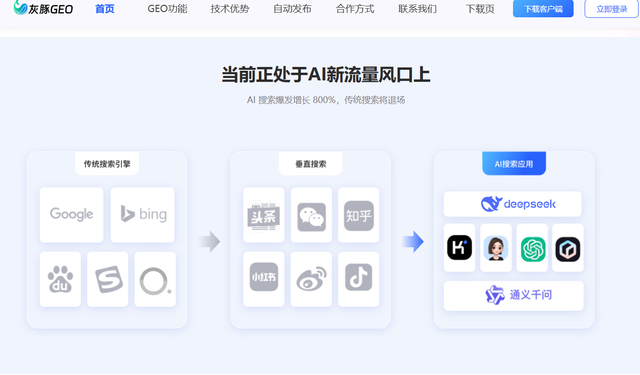
Task: Click the avatar girl AI icon
Action: pos(496,248)
